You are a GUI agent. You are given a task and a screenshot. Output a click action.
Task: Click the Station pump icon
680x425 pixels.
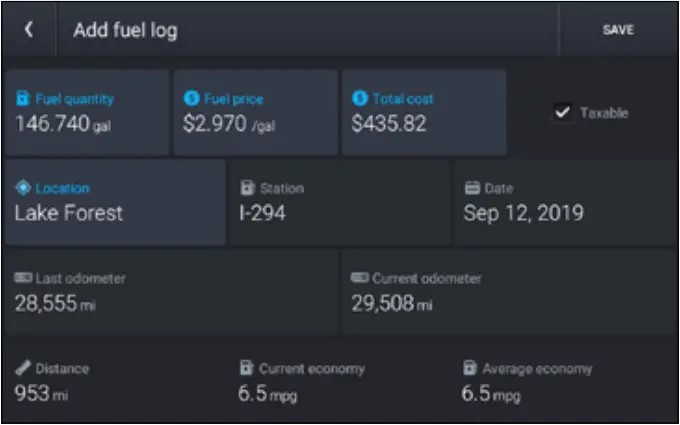pos(247,188)
